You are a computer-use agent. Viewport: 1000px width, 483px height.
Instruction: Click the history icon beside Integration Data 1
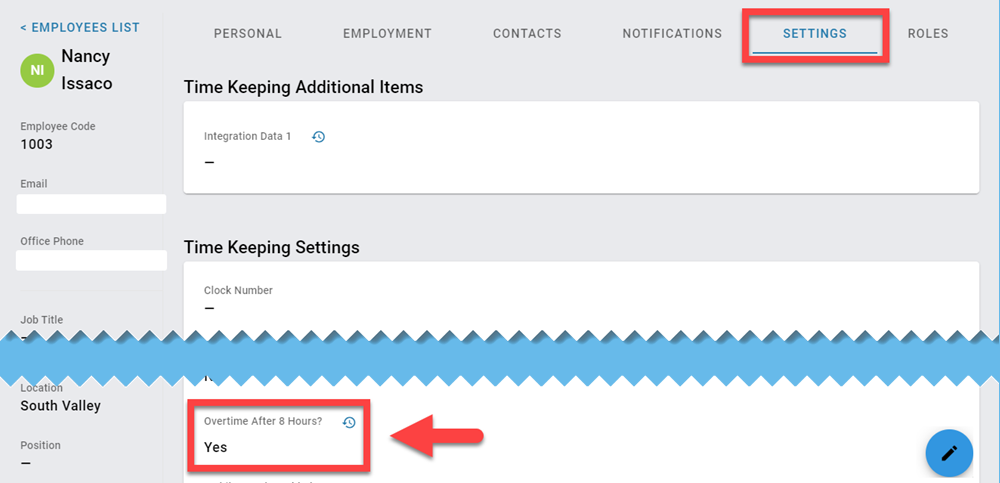coord(318,137)
